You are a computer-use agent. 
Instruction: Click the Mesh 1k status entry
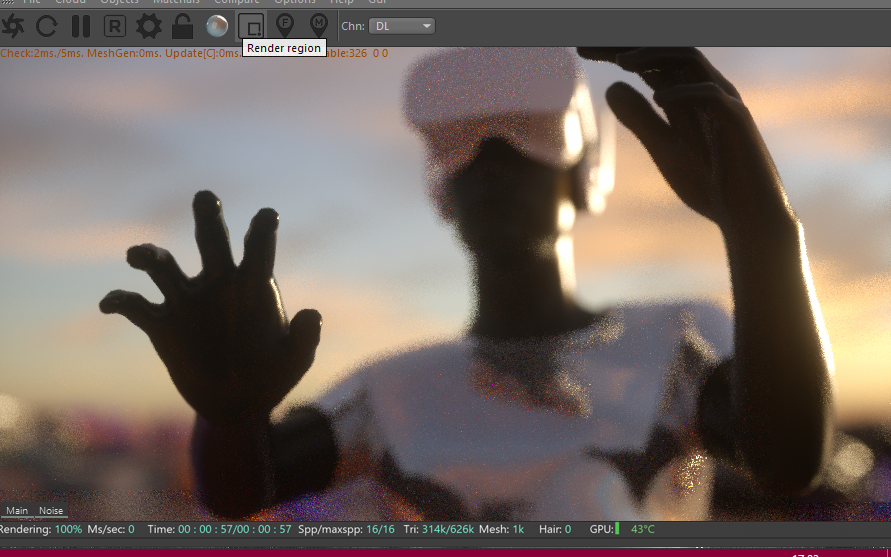(x=501, y=529)
